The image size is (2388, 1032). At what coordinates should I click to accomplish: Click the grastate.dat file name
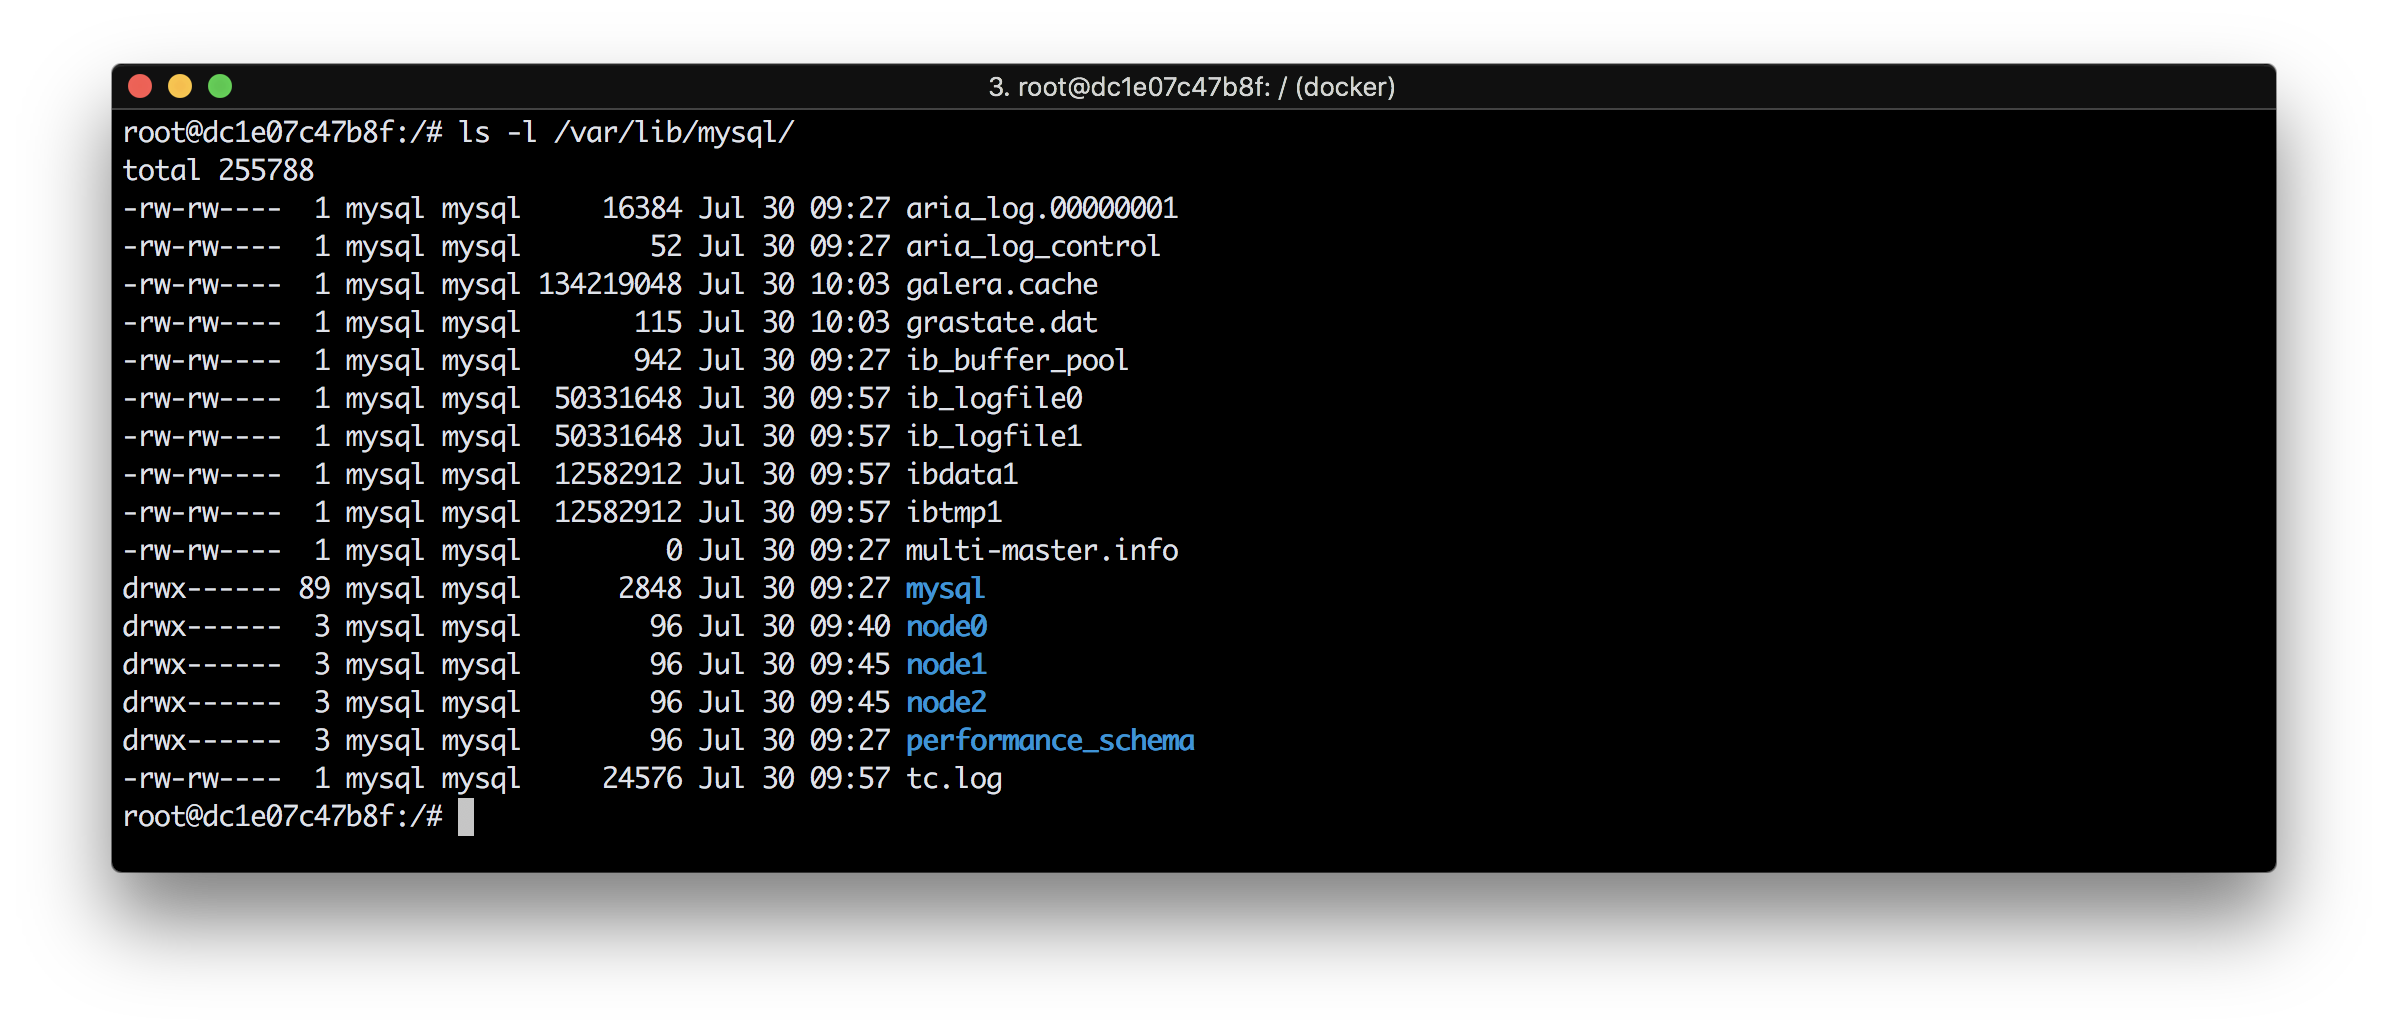coord(1000,322)
